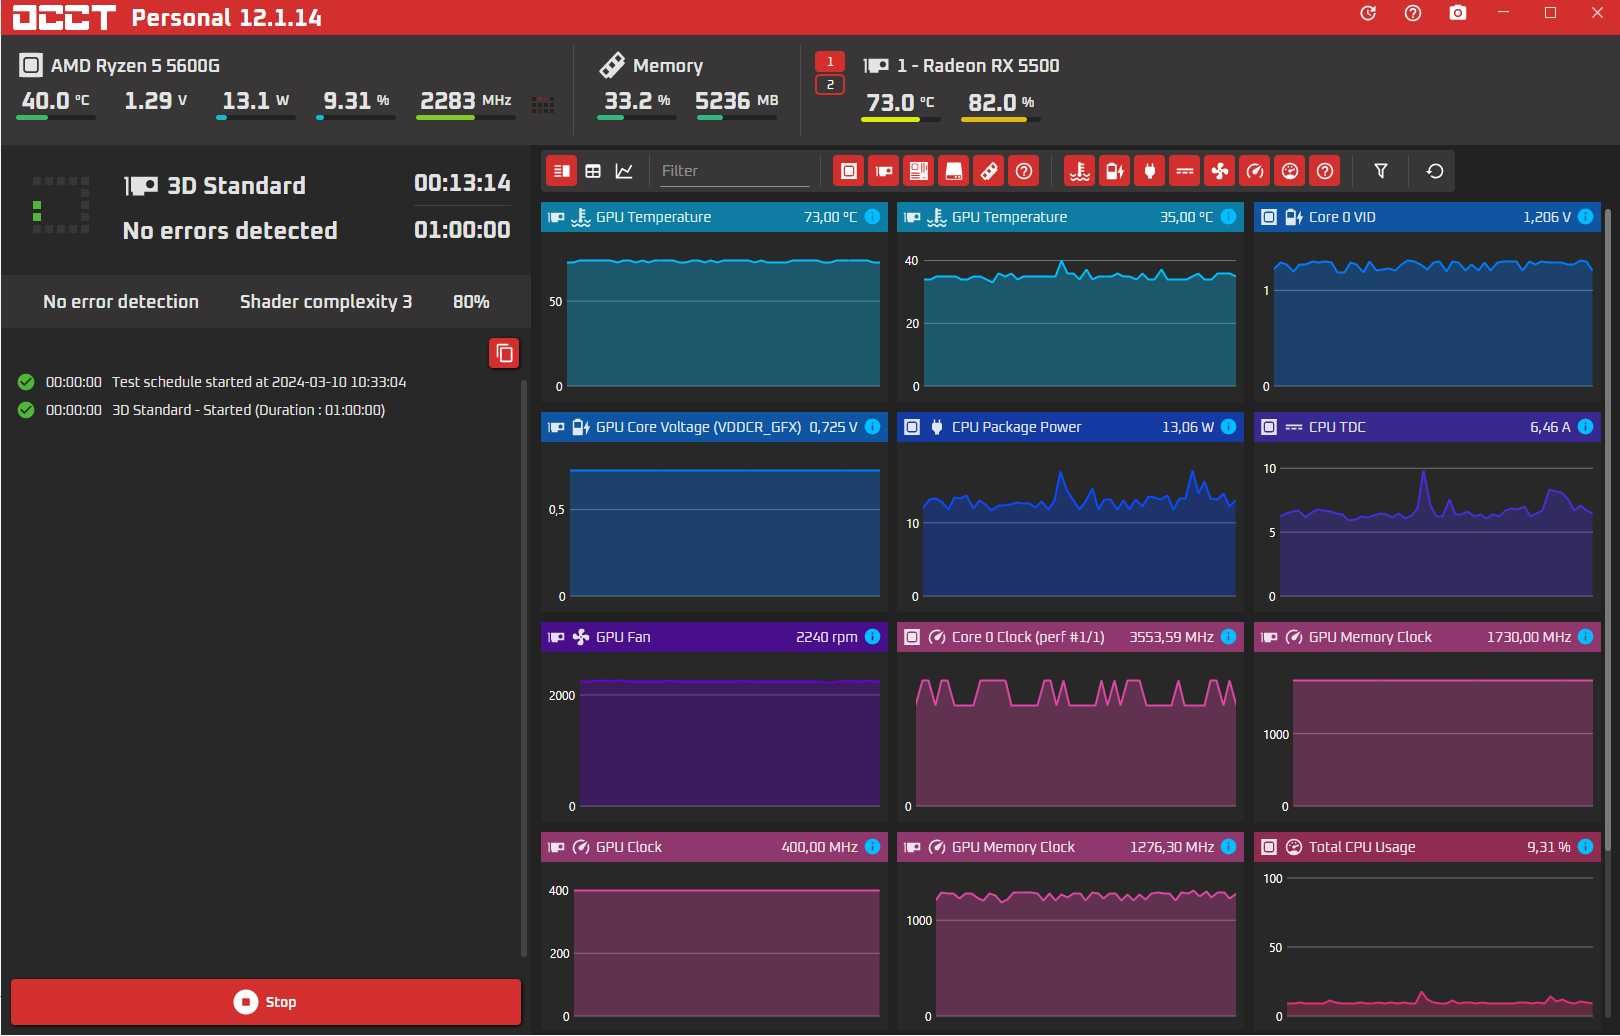
Task: Select GPU number 1
Action: pos(830,62)
